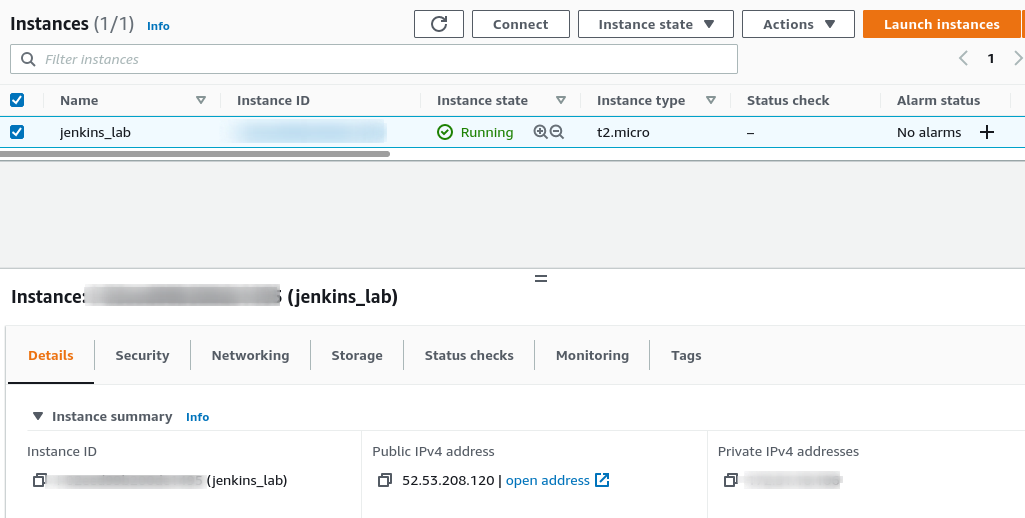This screenshot has width=1025, height=518.
Task: Copy the Private IPv4 address
Action: point(730,481)
